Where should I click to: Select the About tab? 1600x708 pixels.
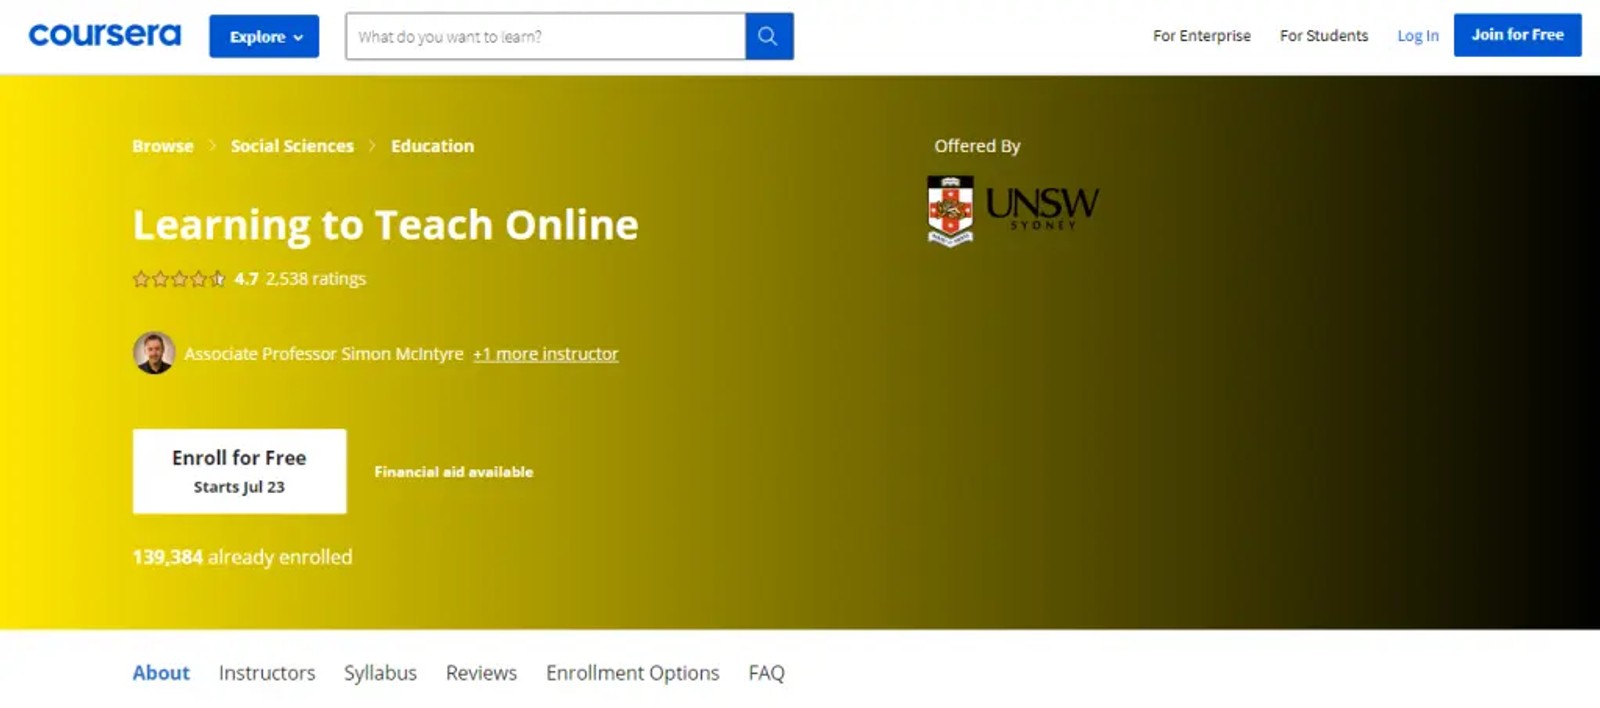pos(161,673)
